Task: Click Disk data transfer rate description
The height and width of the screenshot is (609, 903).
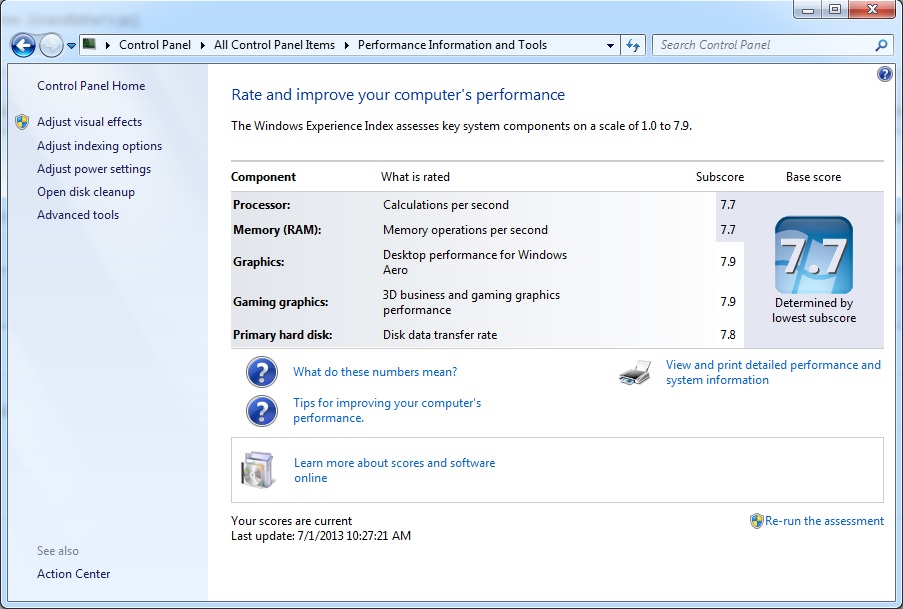Action: click(440, 335)
